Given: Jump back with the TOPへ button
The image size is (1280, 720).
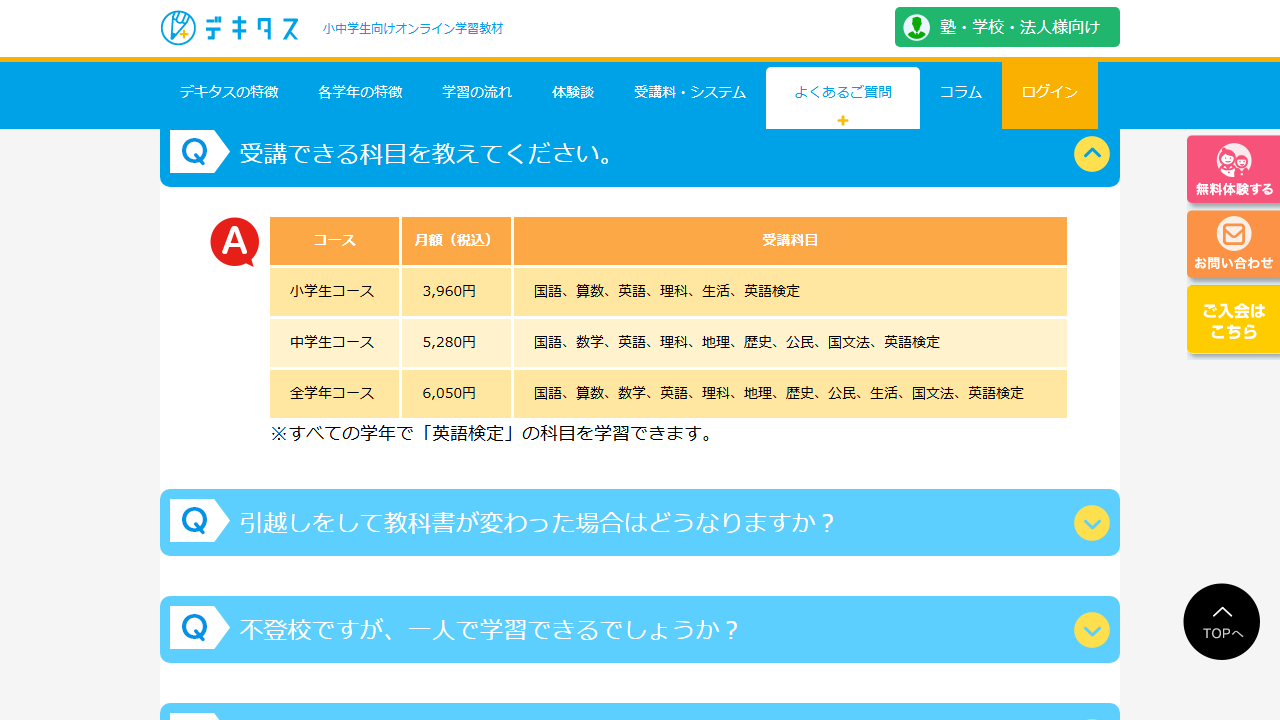Looking at the screenshot, I should coord(1222,622).
